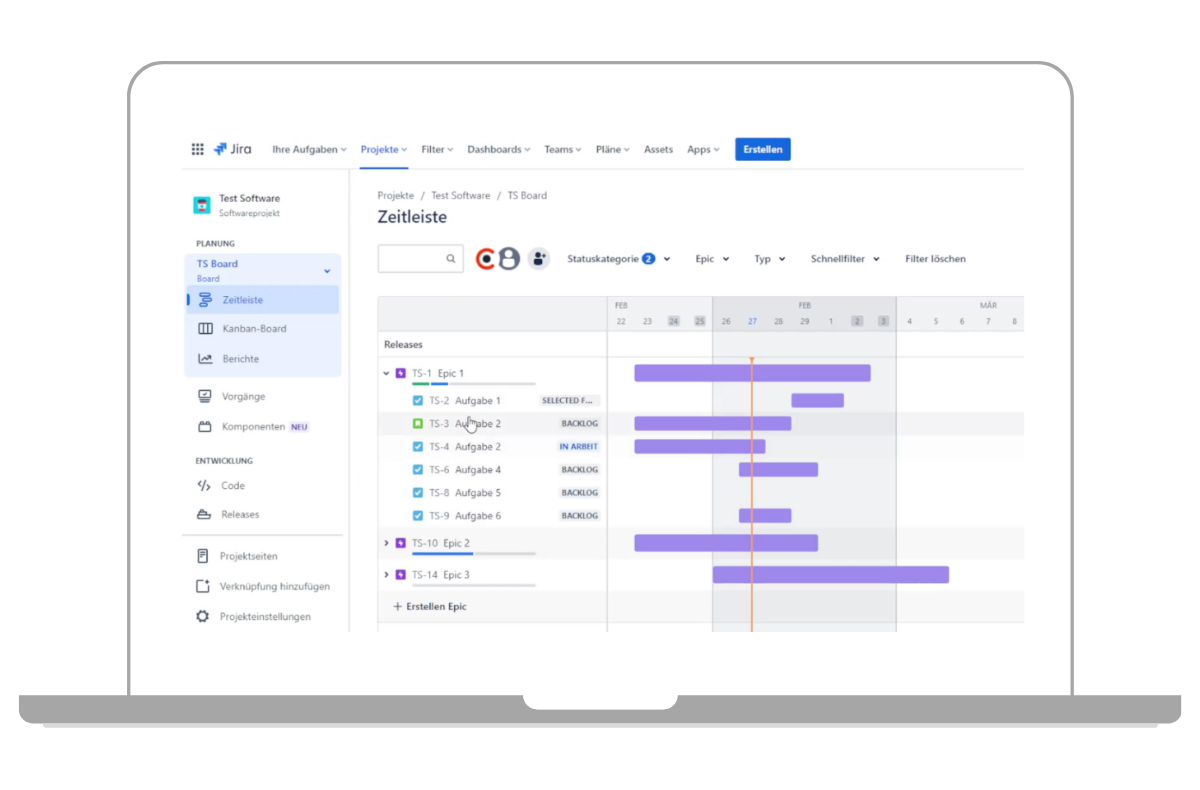Open Projekteinstellungen gear item
The image size is (1200, 790).
pos(264,617)
